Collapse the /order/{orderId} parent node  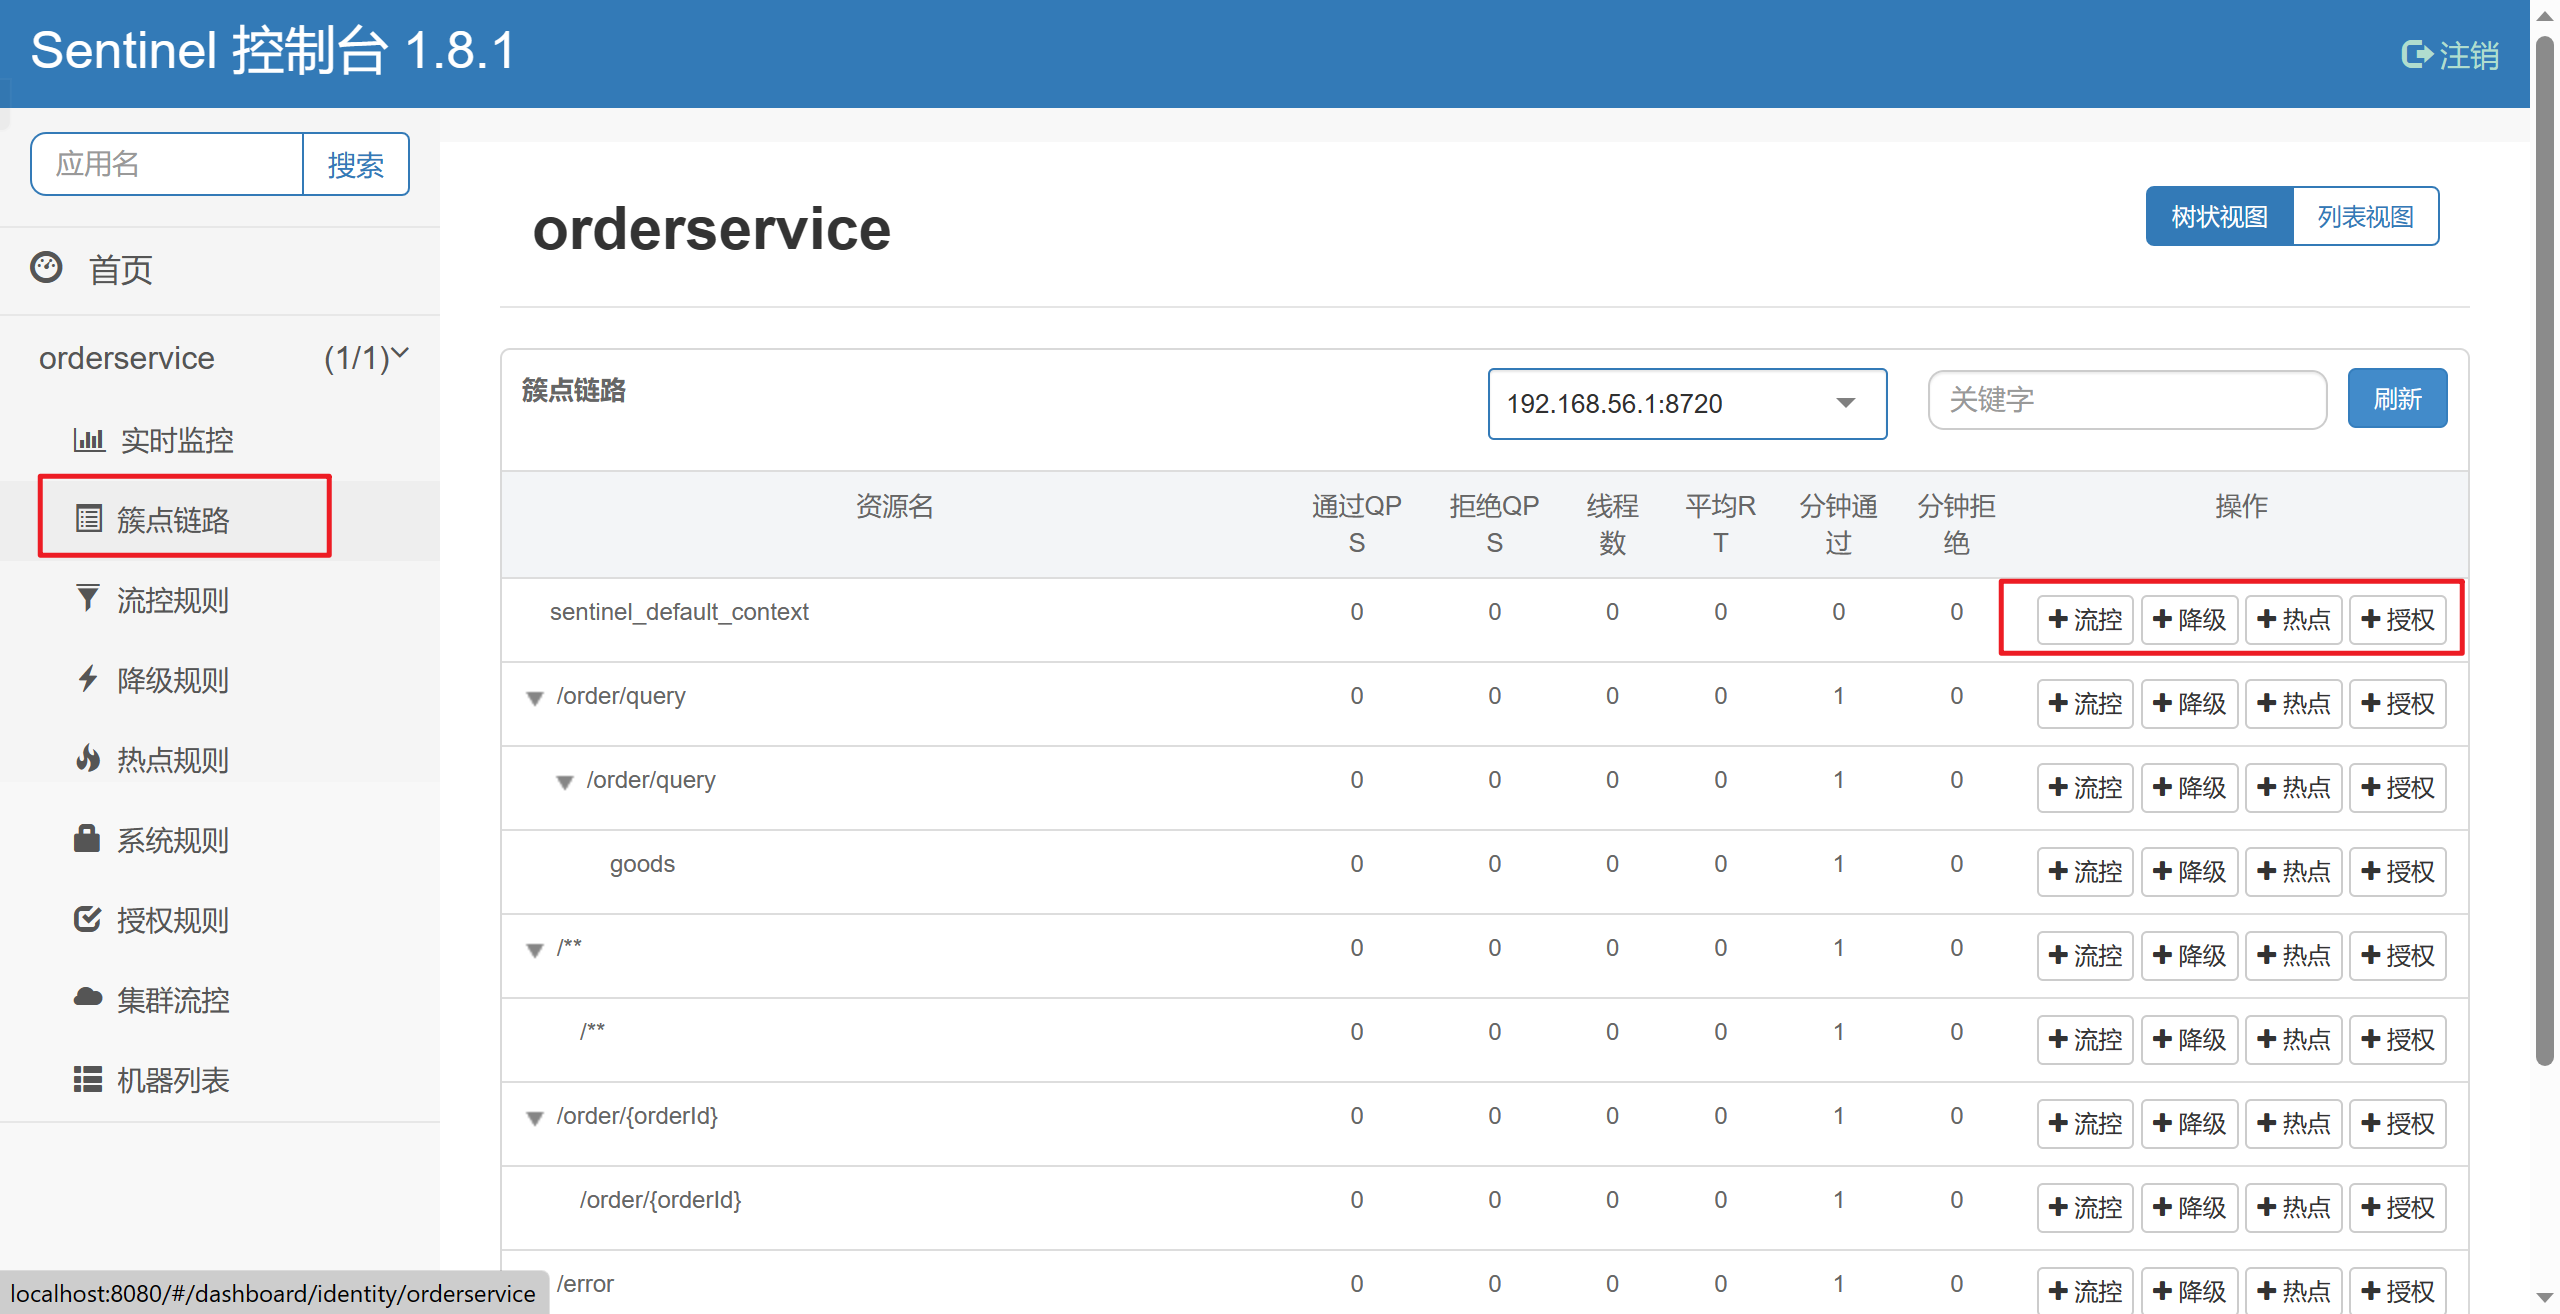click(535, 1118)
